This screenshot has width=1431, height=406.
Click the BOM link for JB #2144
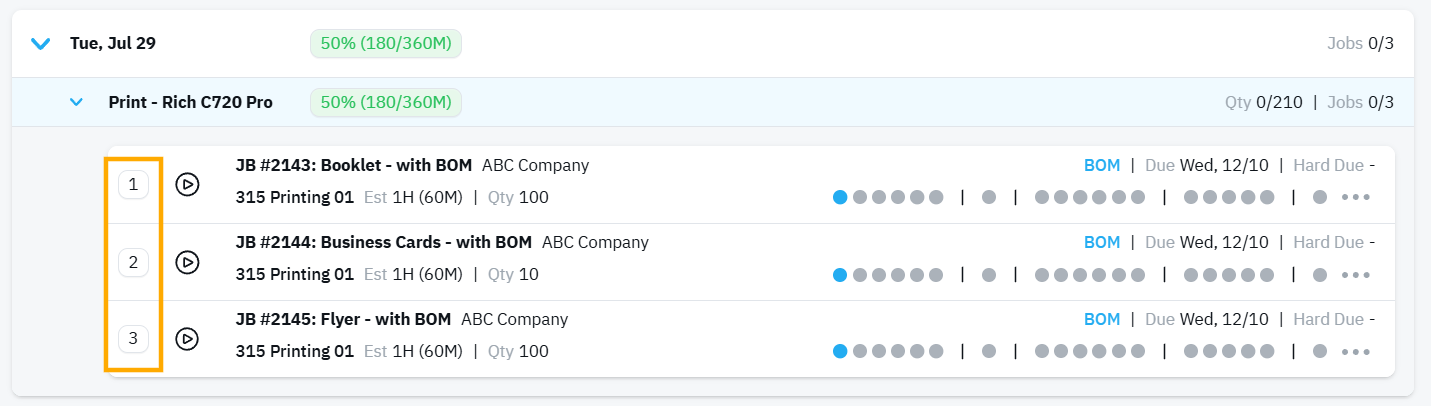click(1102, 242)
